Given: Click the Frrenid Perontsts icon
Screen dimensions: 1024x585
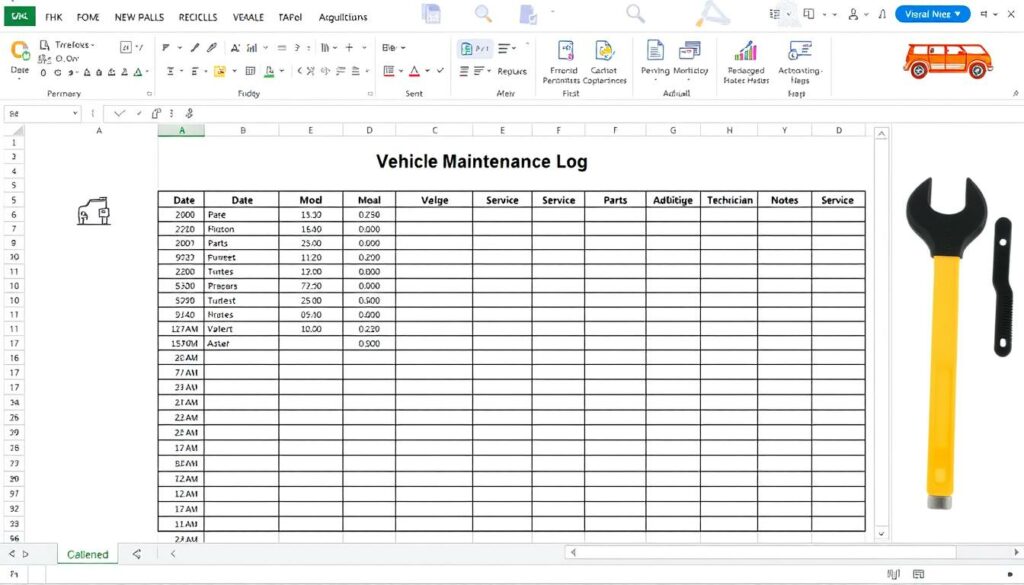Looking at the screenshot, I should pos(566,51).
